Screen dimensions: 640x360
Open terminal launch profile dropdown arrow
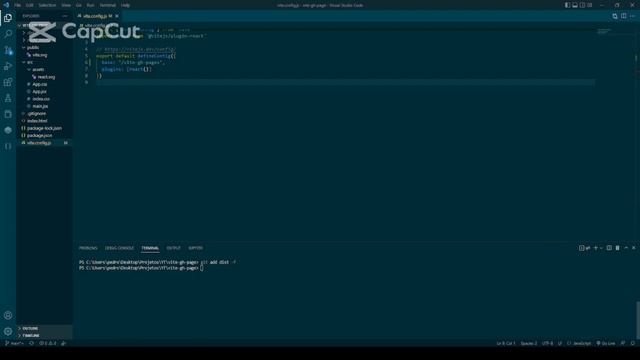601,248
